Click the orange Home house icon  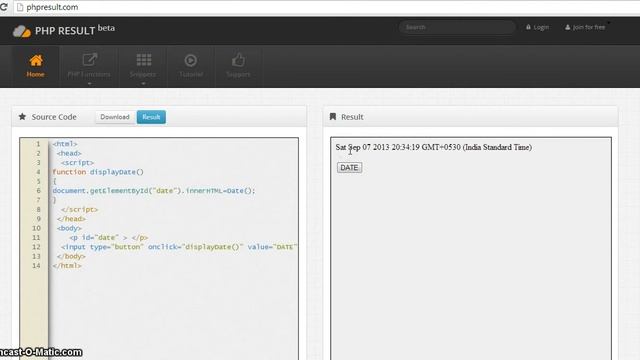(36, 60)
